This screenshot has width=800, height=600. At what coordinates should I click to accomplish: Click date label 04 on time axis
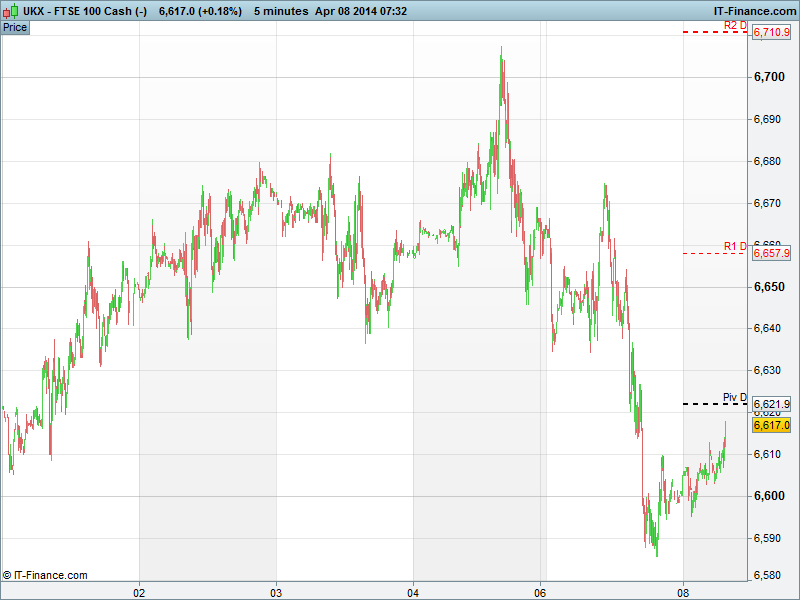pyautogui.click(x=413, y=591)
